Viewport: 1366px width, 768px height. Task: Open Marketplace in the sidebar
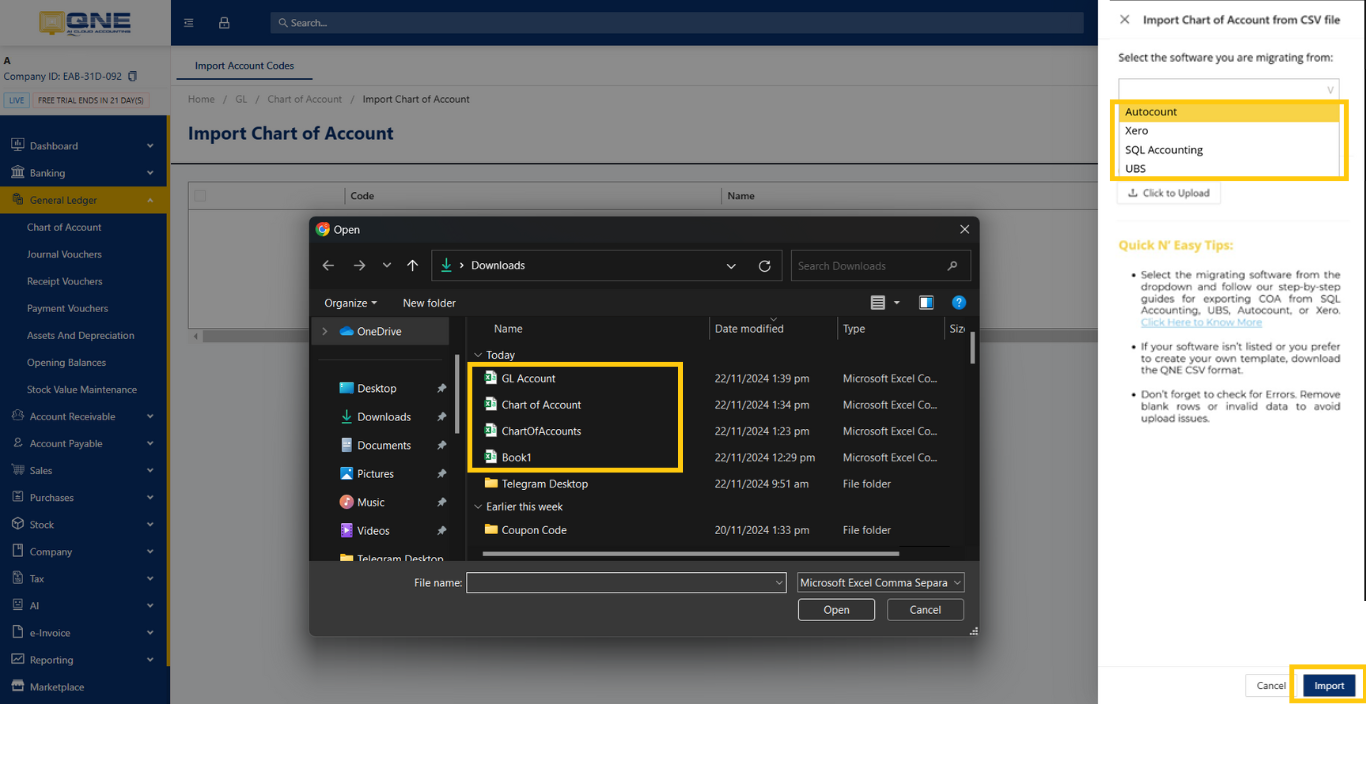click(x=57, y=687)
